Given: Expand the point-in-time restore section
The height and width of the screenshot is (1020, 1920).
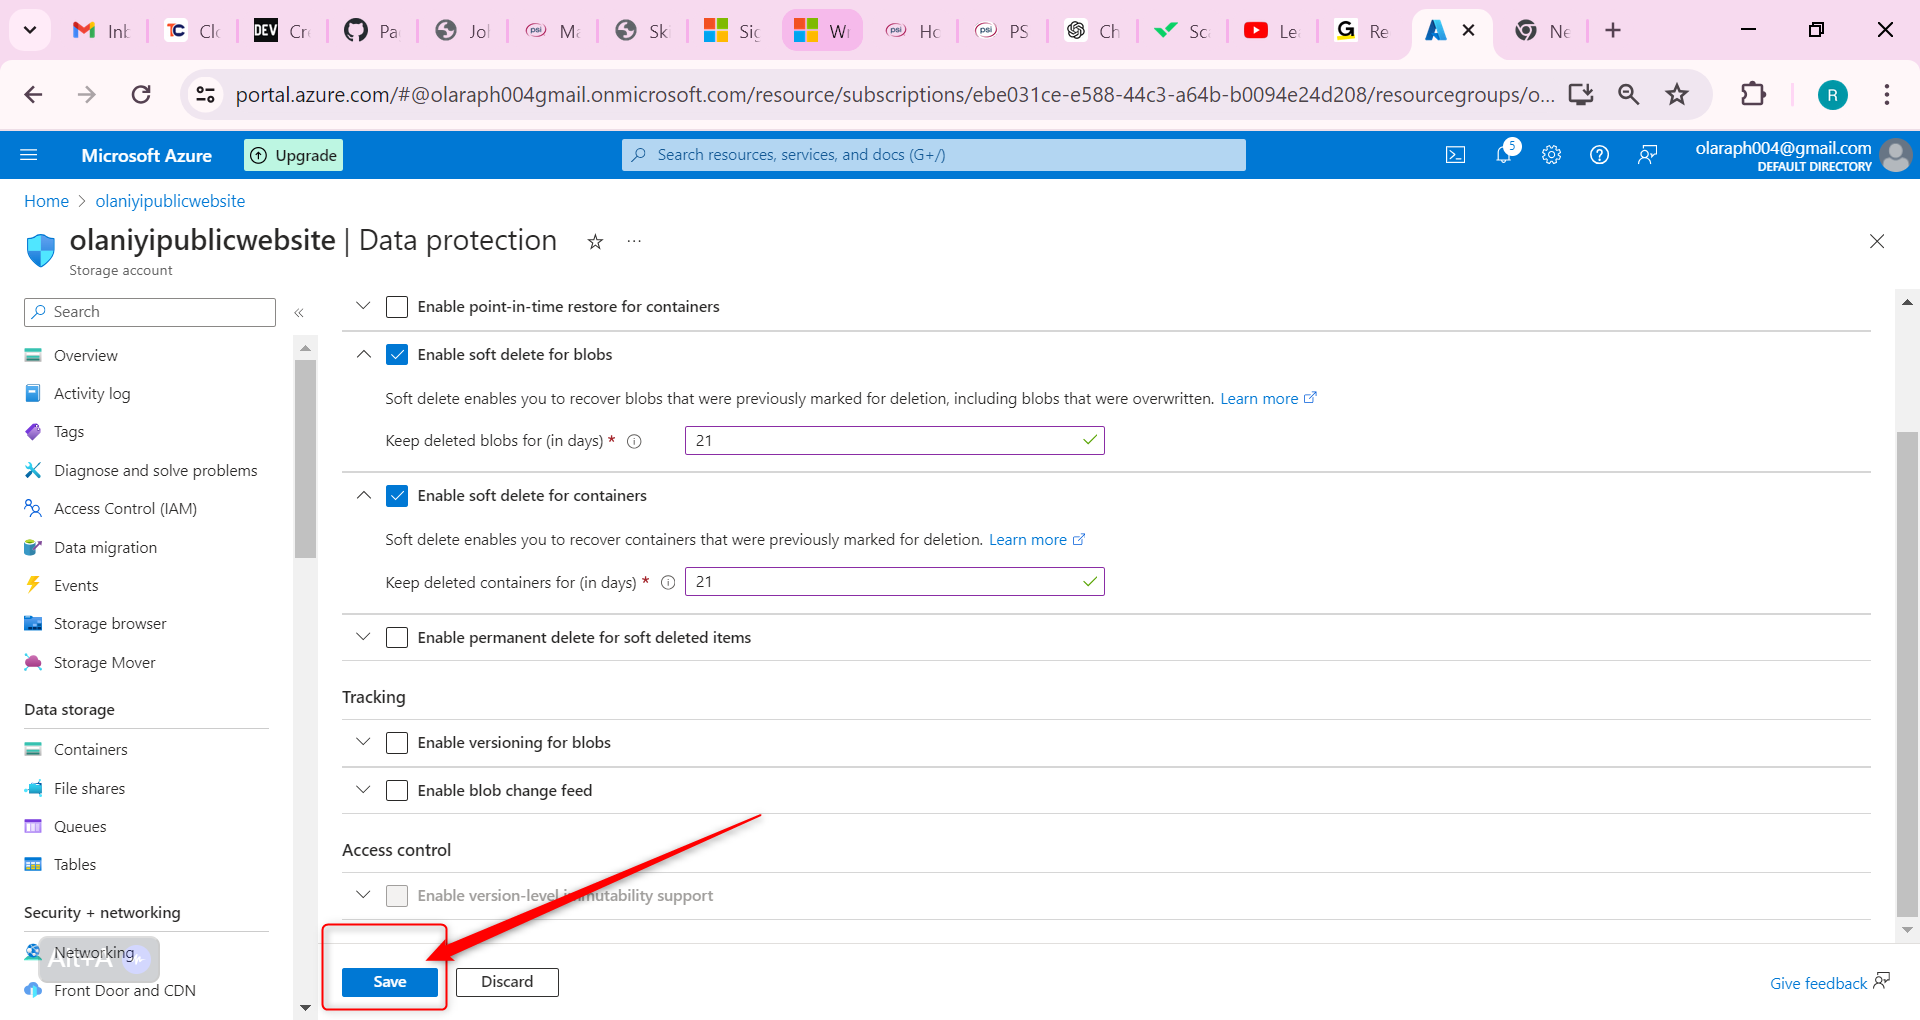Looking at the screenshot, I should click(x=363, y=306).
